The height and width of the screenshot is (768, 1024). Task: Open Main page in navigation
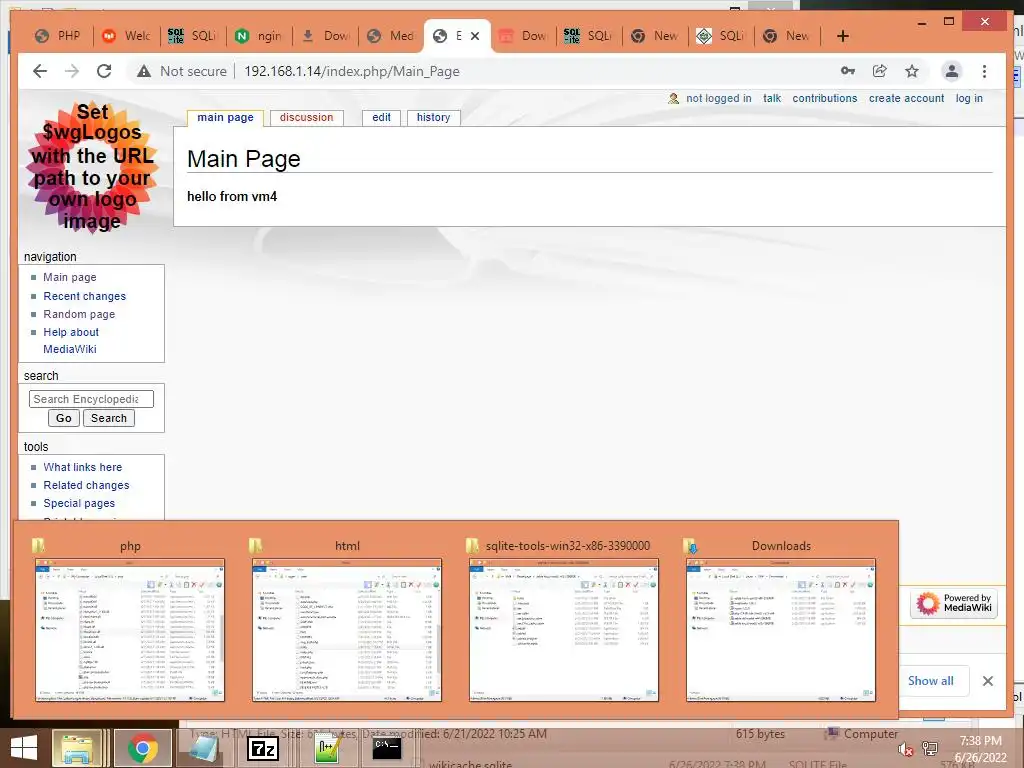tap(70, 278)
